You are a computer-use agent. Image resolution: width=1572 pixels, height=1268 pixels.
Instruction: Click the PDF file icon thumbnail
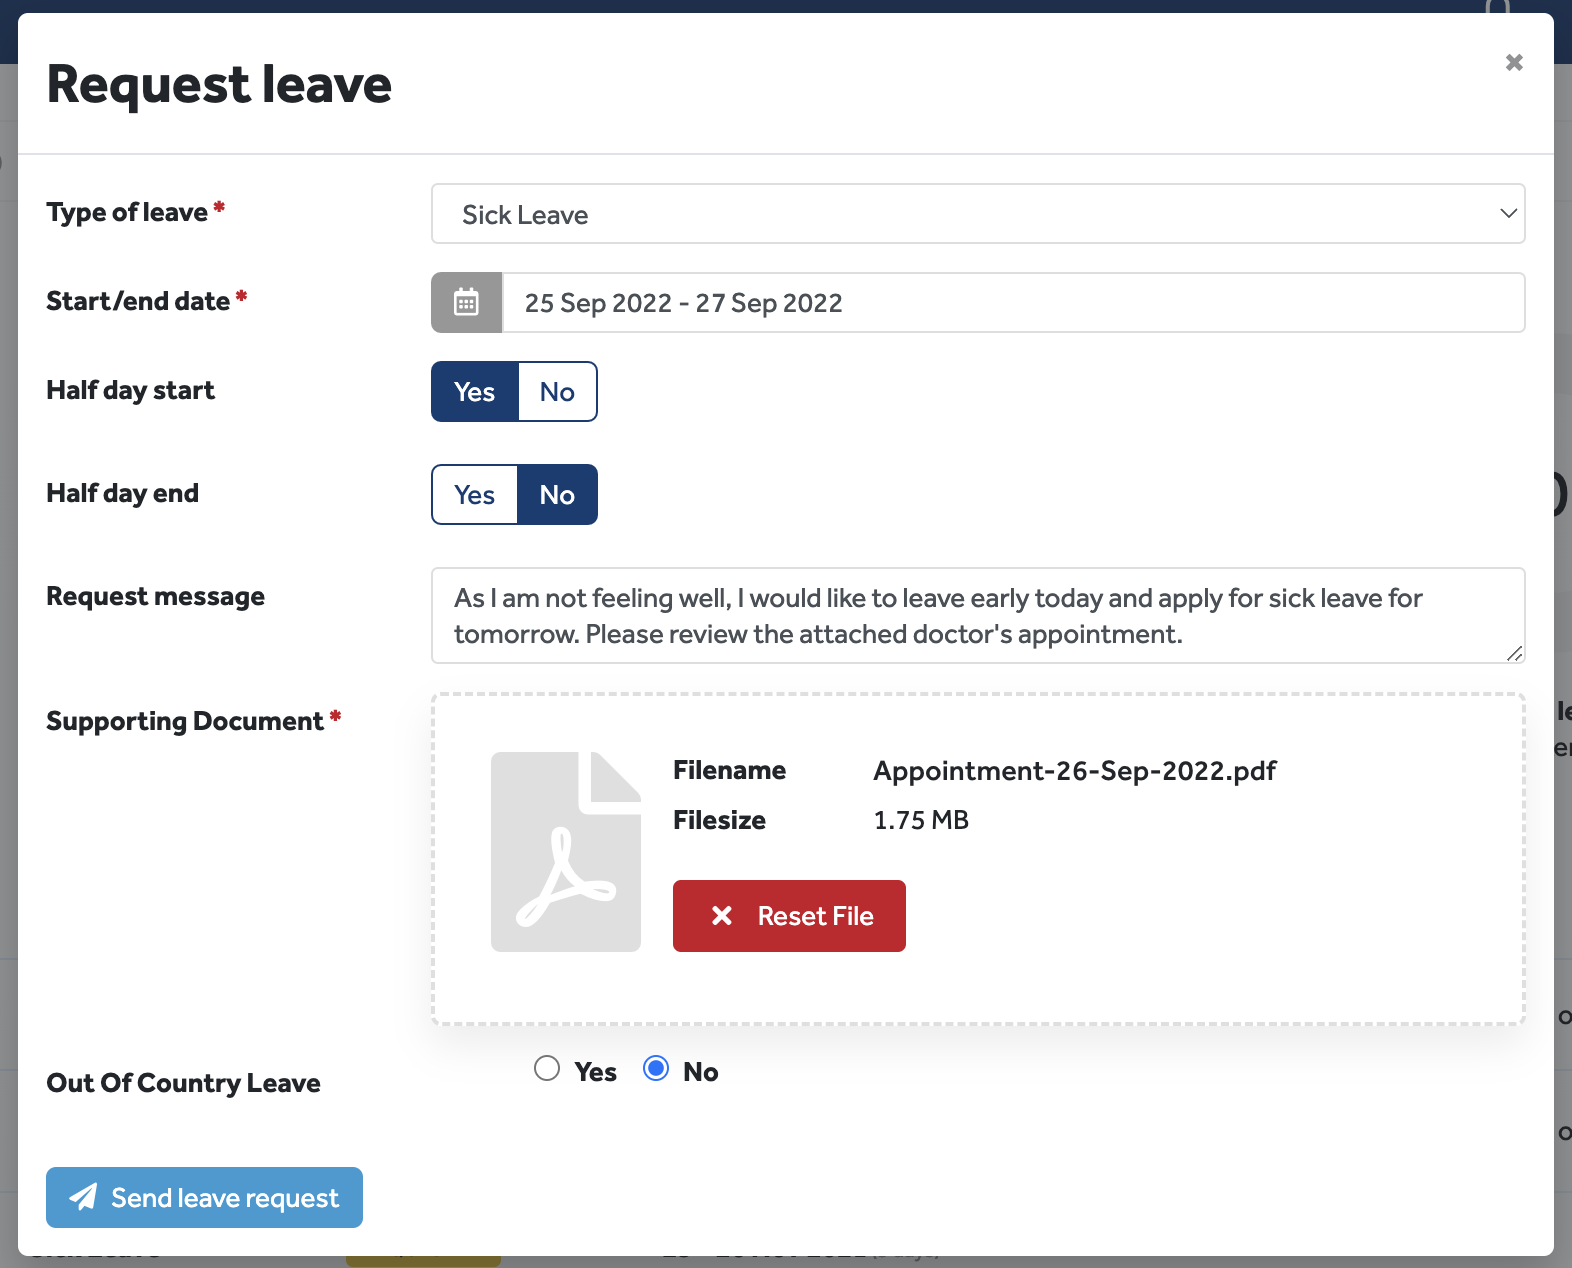[x=565, y=851]
